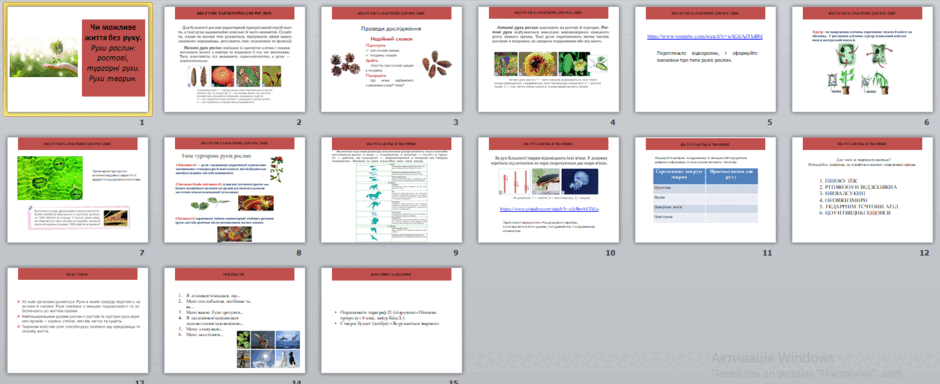Select slide 2 thumbnail
This screenshot has height=384, width=940.
tap(234, 59)
